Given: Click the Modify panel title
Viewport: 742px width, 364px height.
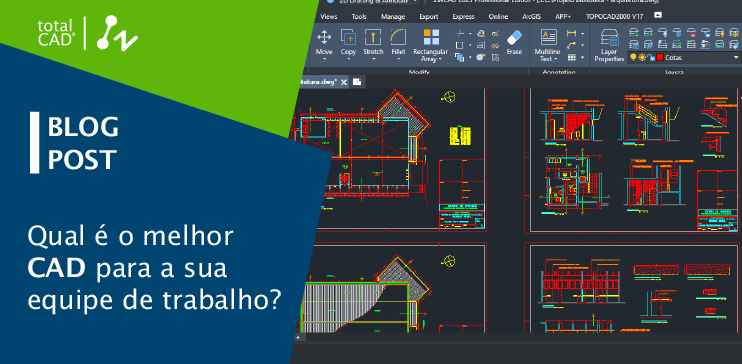Looking at the screenshot, I should pyautogui.click(x=419, y=72).
